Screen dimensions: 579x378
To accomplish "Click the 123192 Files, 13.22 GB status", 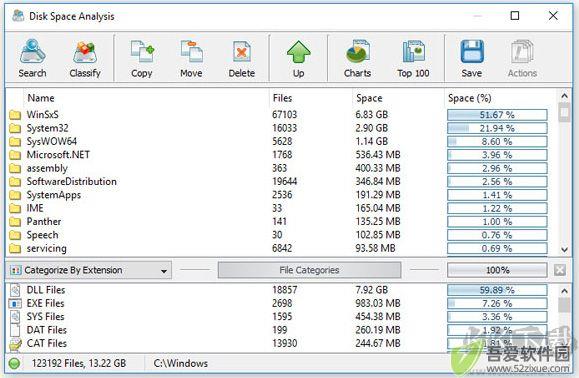I will (79, 364).
